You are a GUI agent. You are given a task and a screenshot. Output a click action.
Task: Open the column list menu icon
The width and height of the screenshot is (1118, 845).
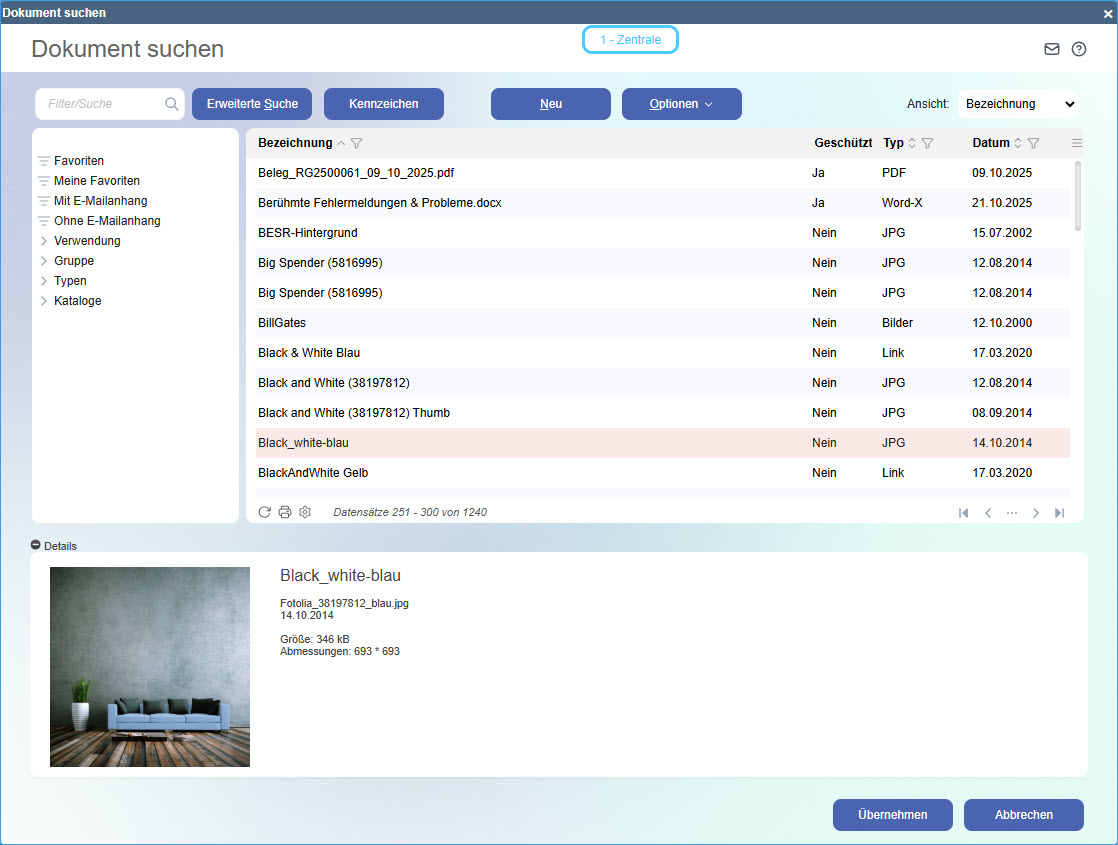[x=1076, y=142]
